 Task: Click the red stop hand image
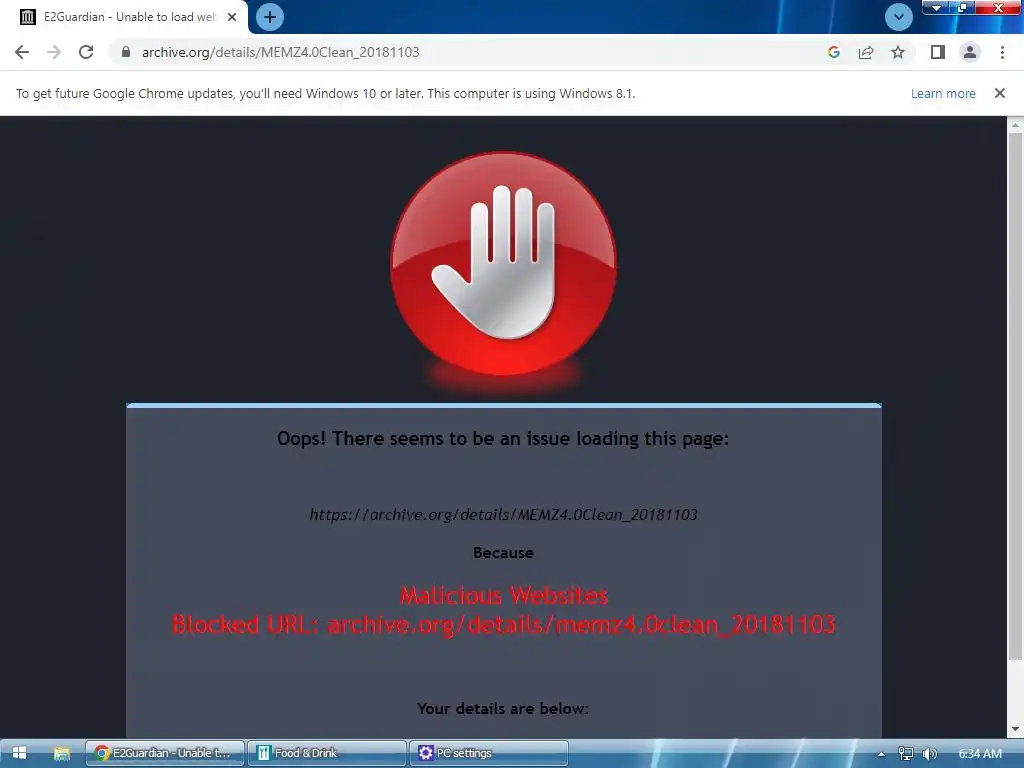(503, 264)
